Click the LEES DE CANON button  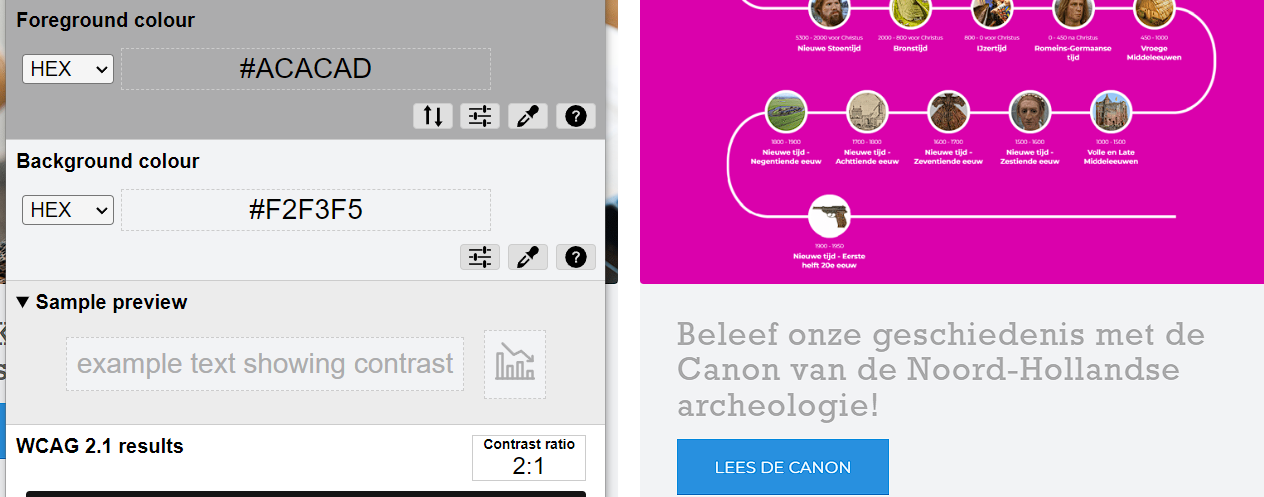click(783, 467)
